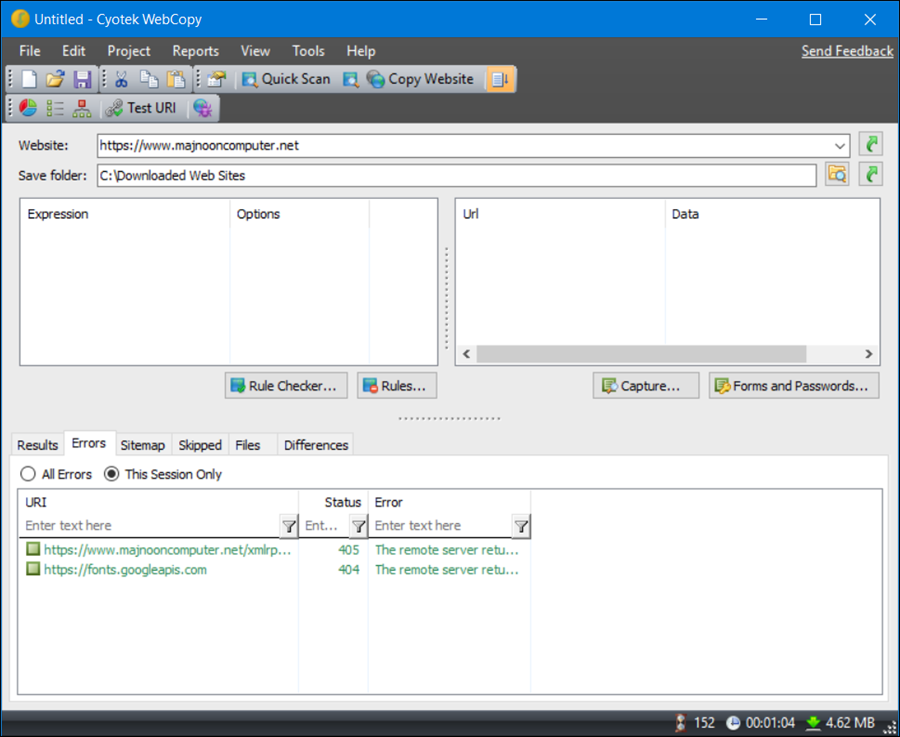Open the Quick Scan tool

point(286,79)
